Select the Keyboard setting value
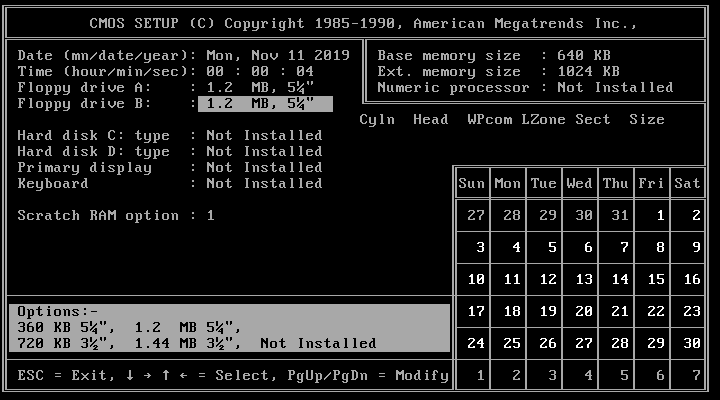 click(264, 184)
